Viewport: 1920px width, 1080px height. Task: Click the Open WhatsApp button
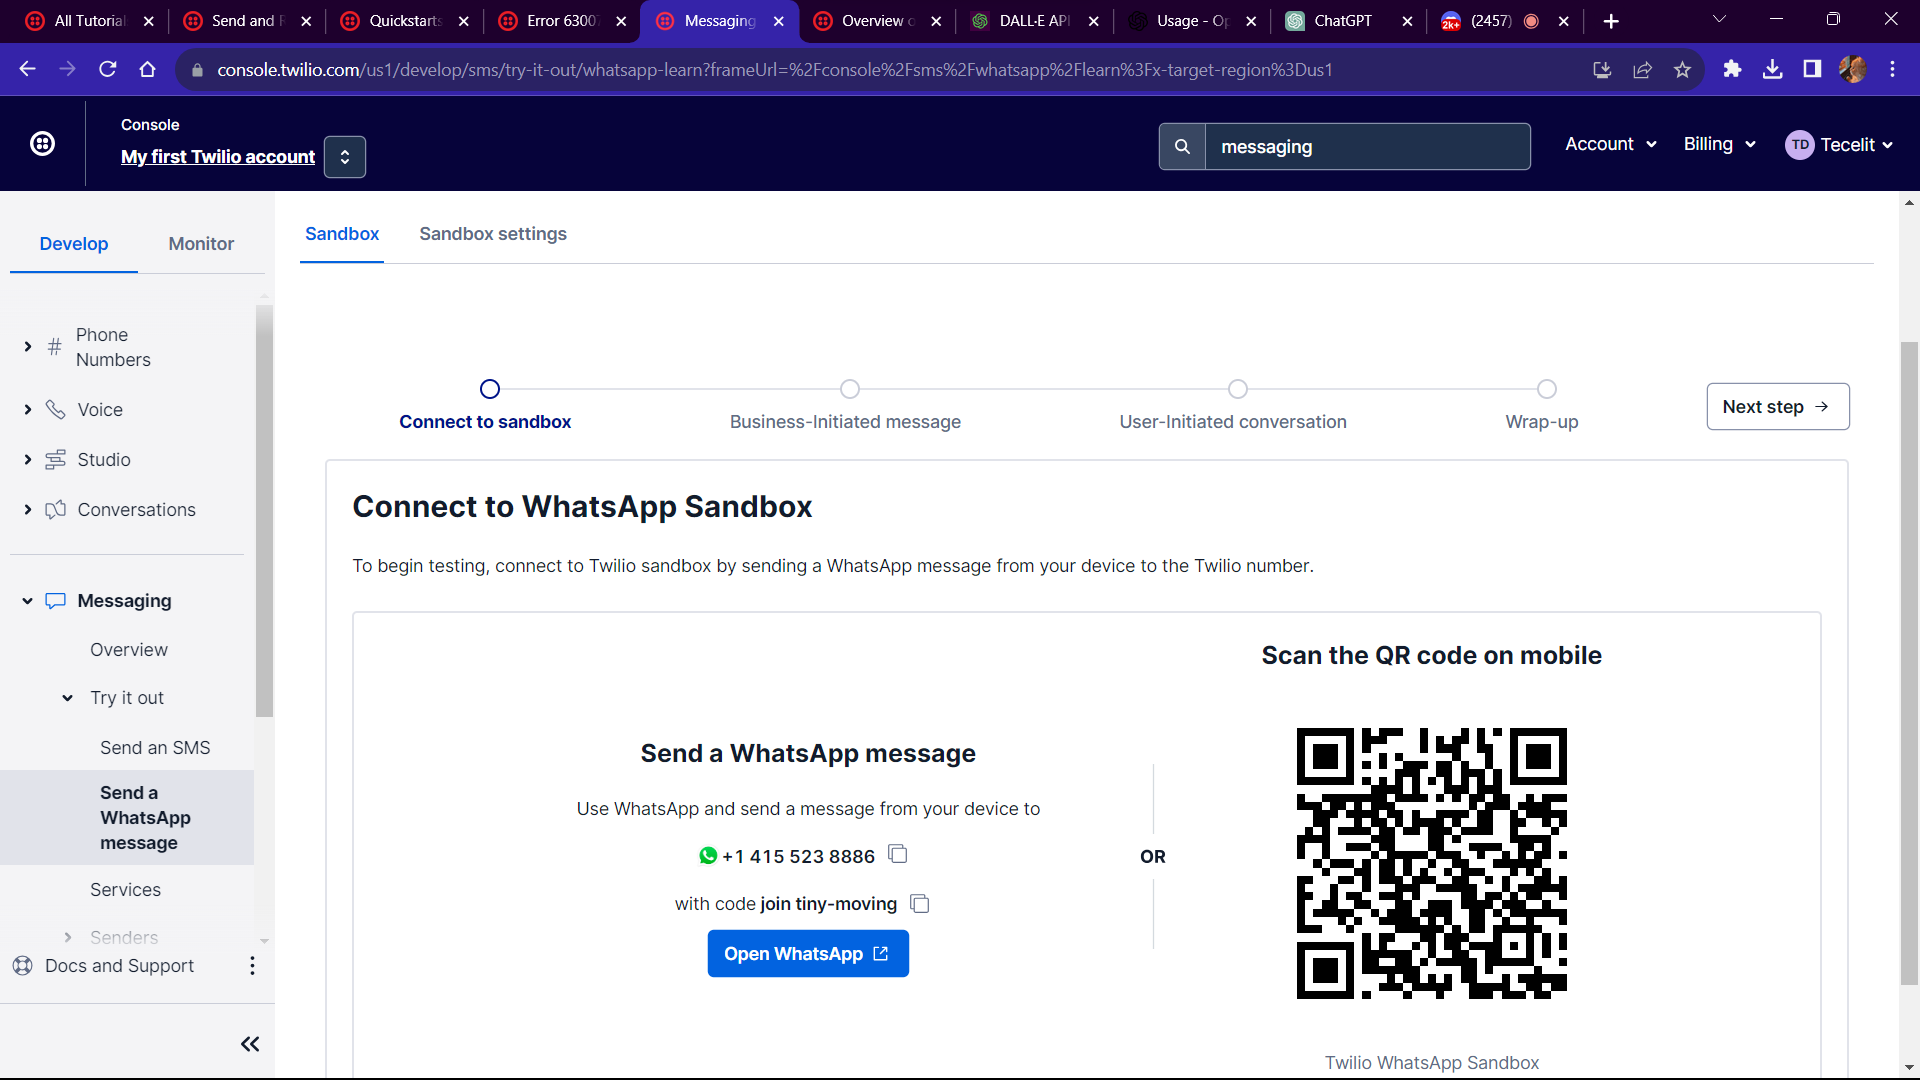807,954
